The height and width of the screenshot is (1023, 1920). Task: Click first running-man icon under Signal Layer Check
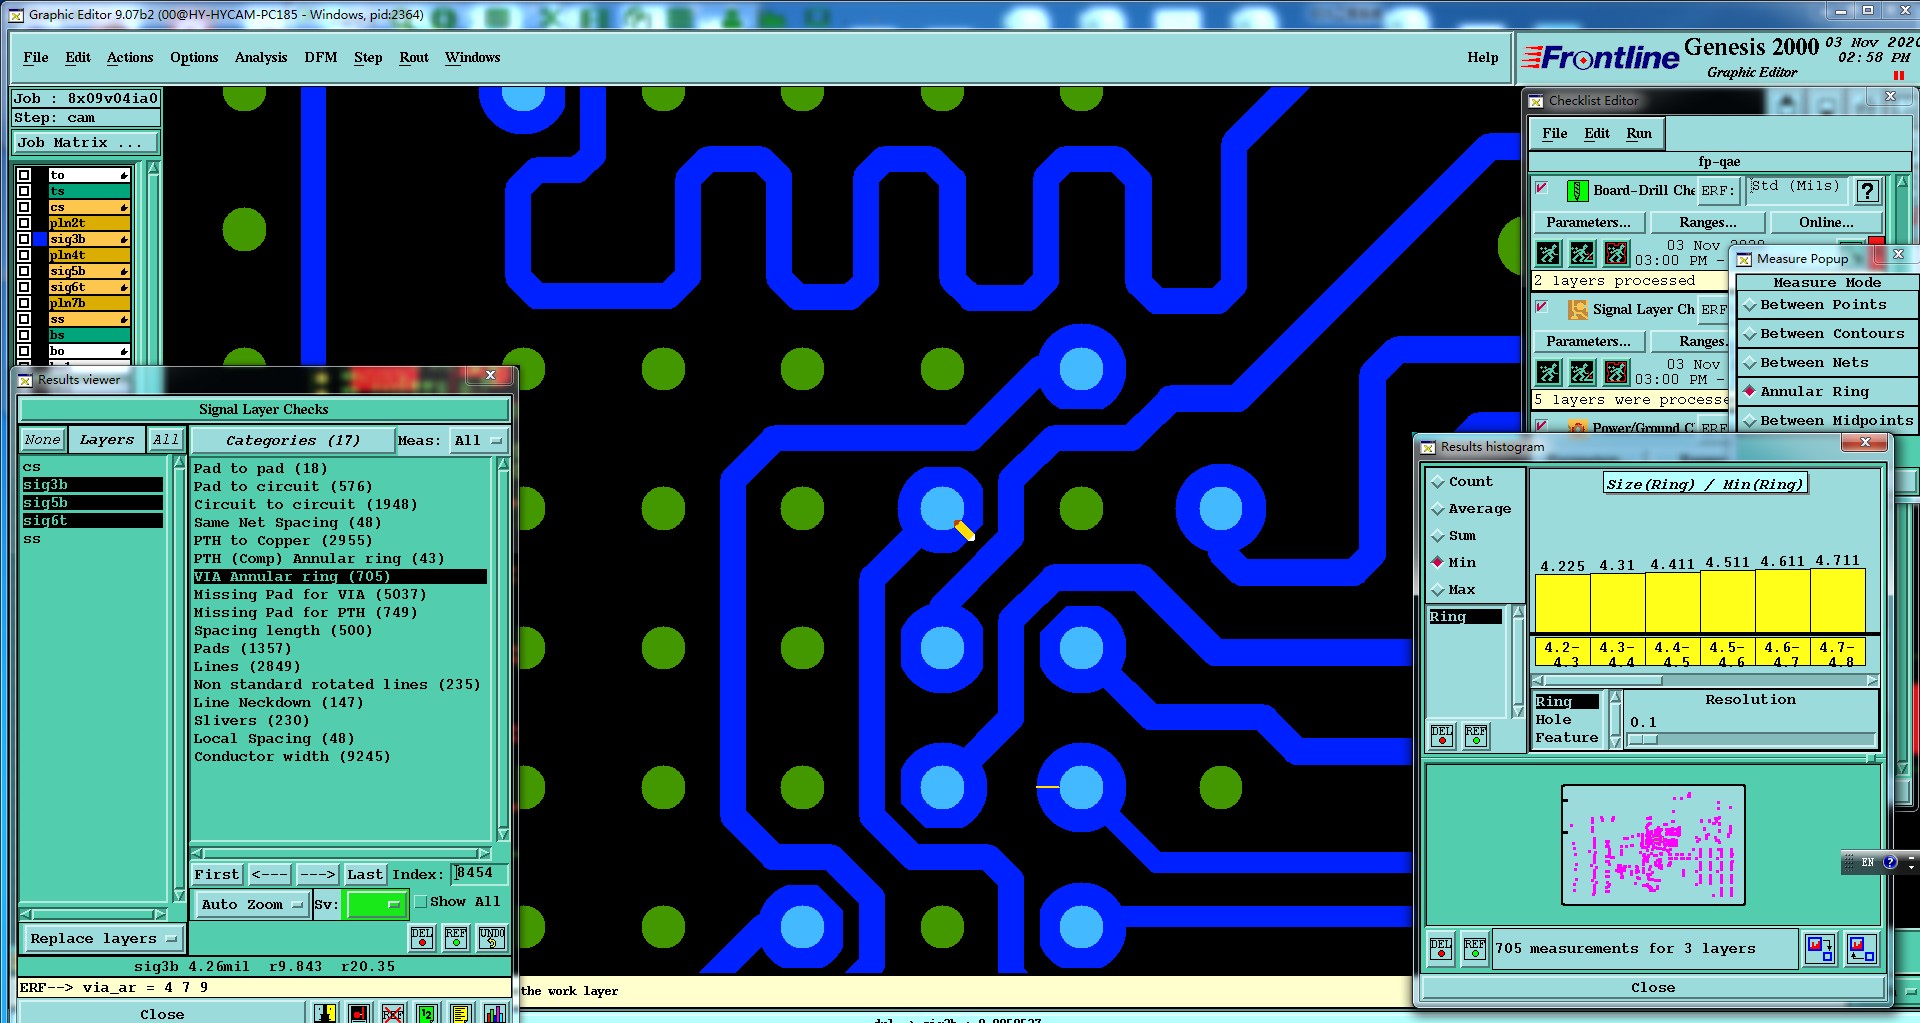click(1548, 373)
